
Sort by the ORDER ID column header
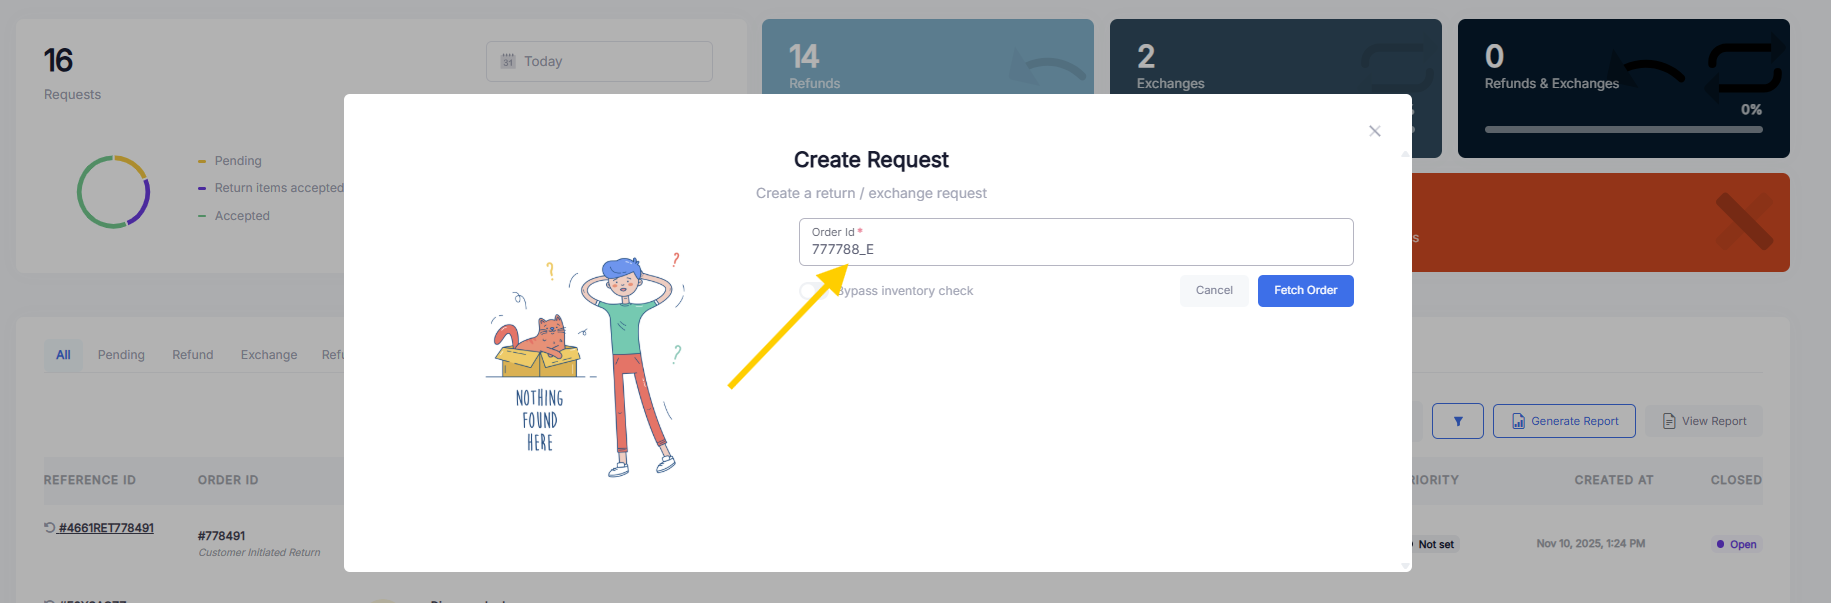pos(228,480)
